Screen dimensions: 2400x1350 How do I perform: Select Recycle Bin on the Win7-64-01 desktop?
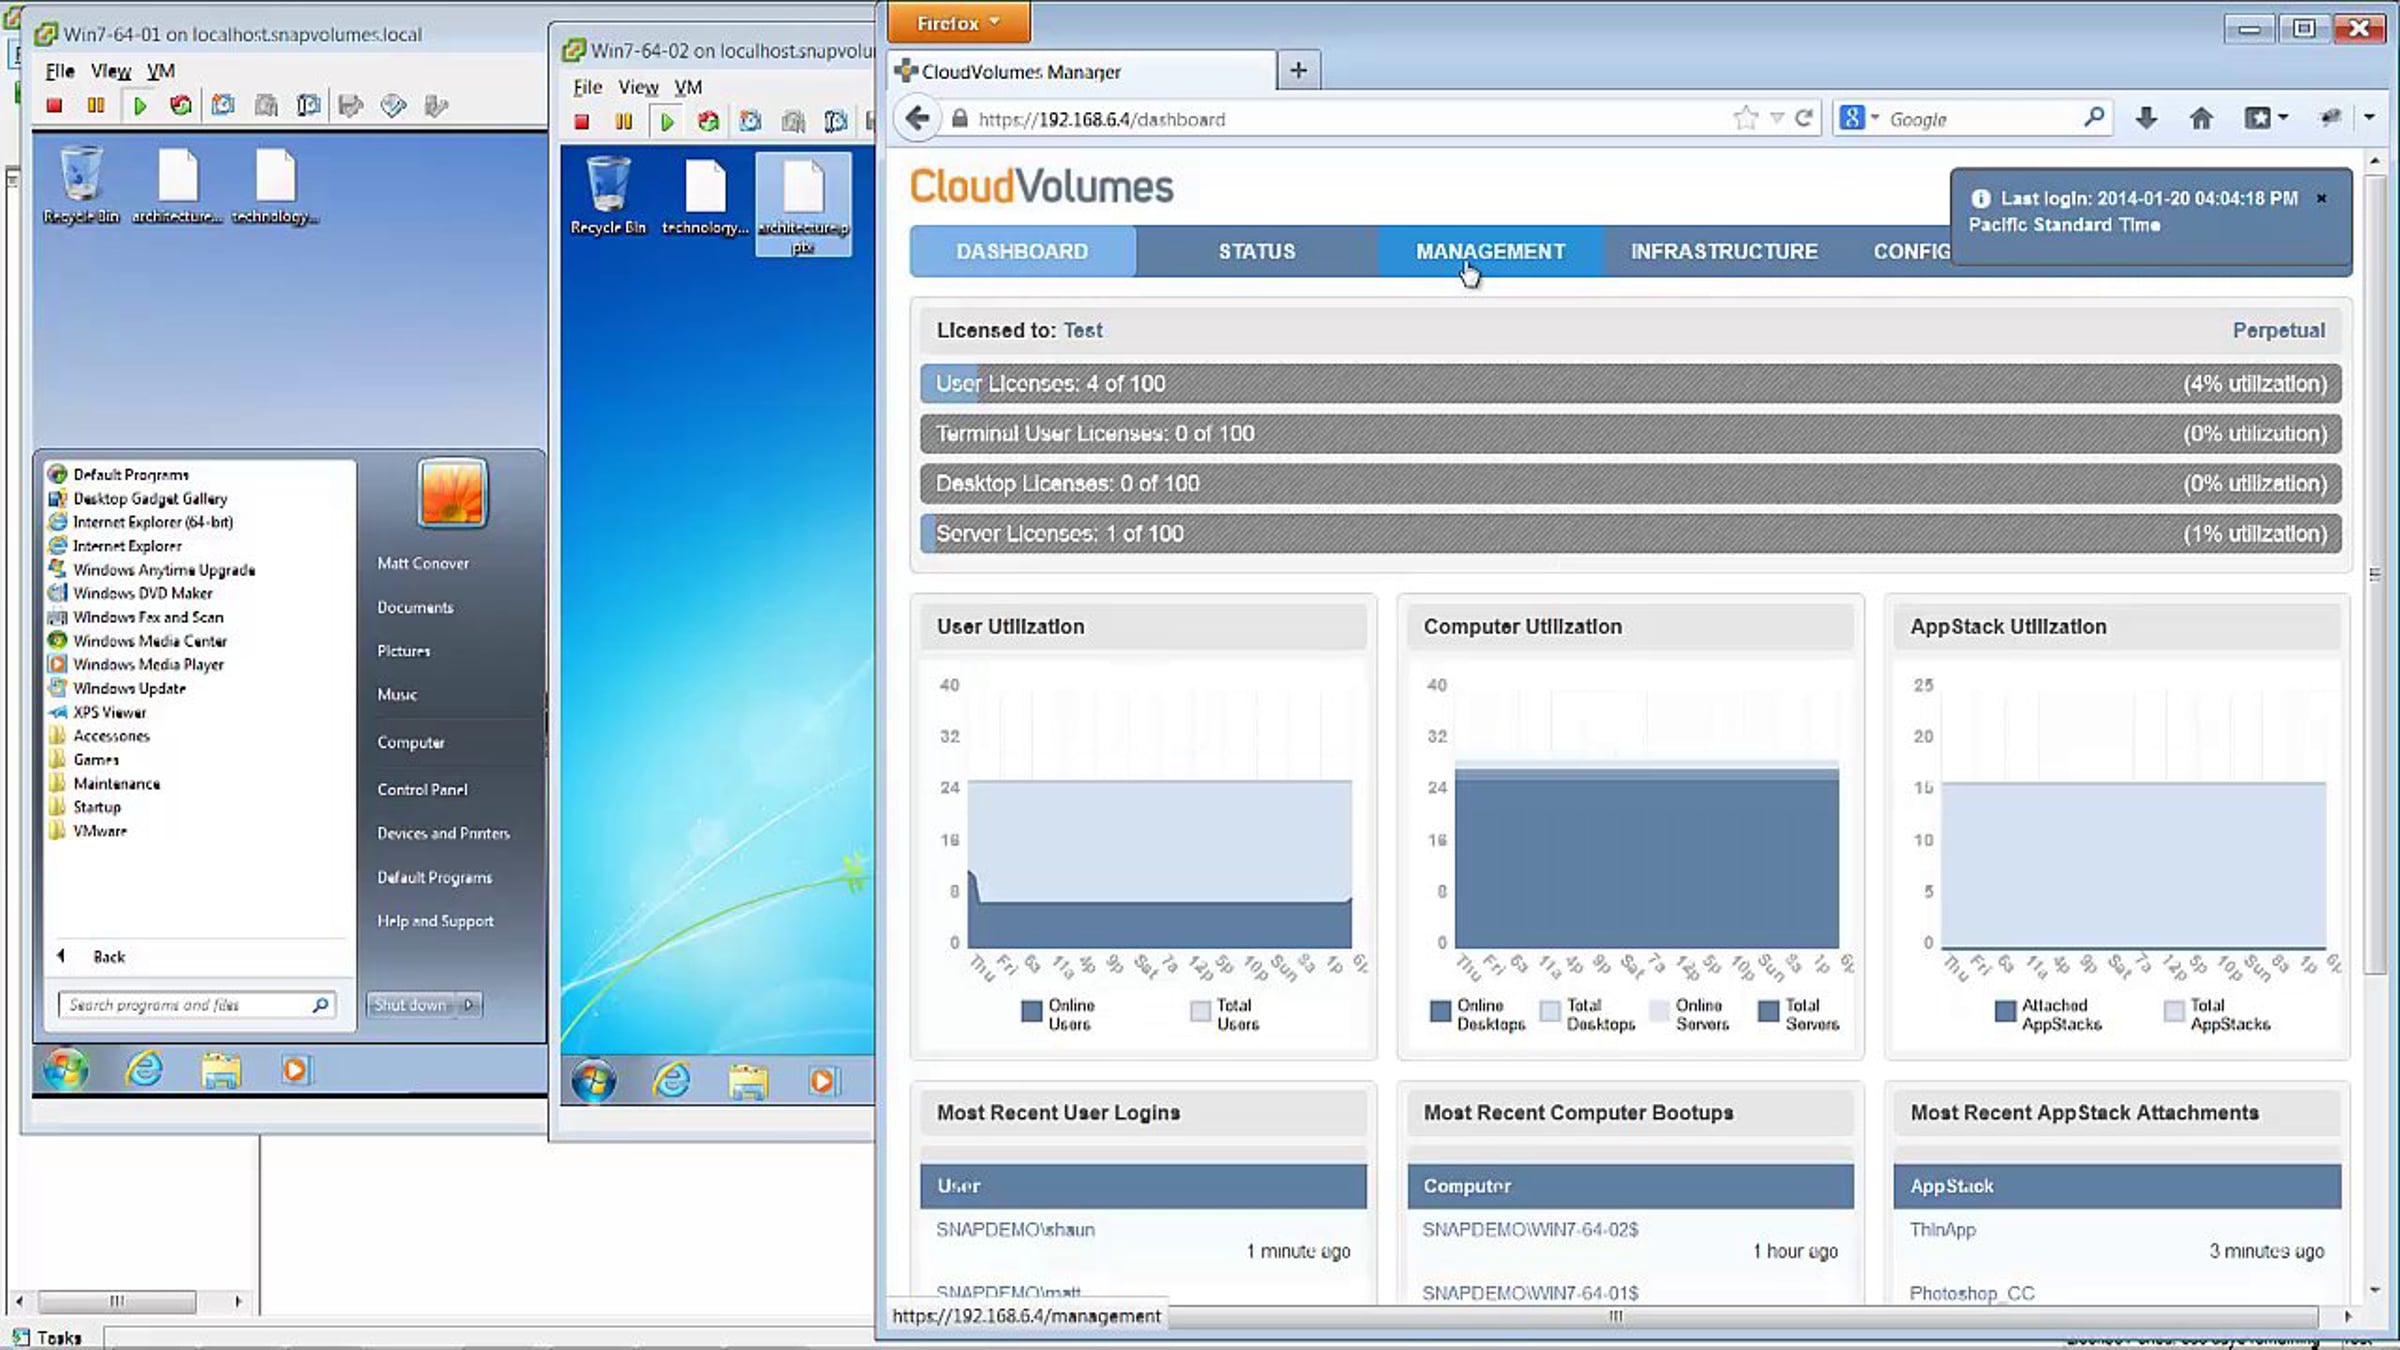click(x=81, y=185)
